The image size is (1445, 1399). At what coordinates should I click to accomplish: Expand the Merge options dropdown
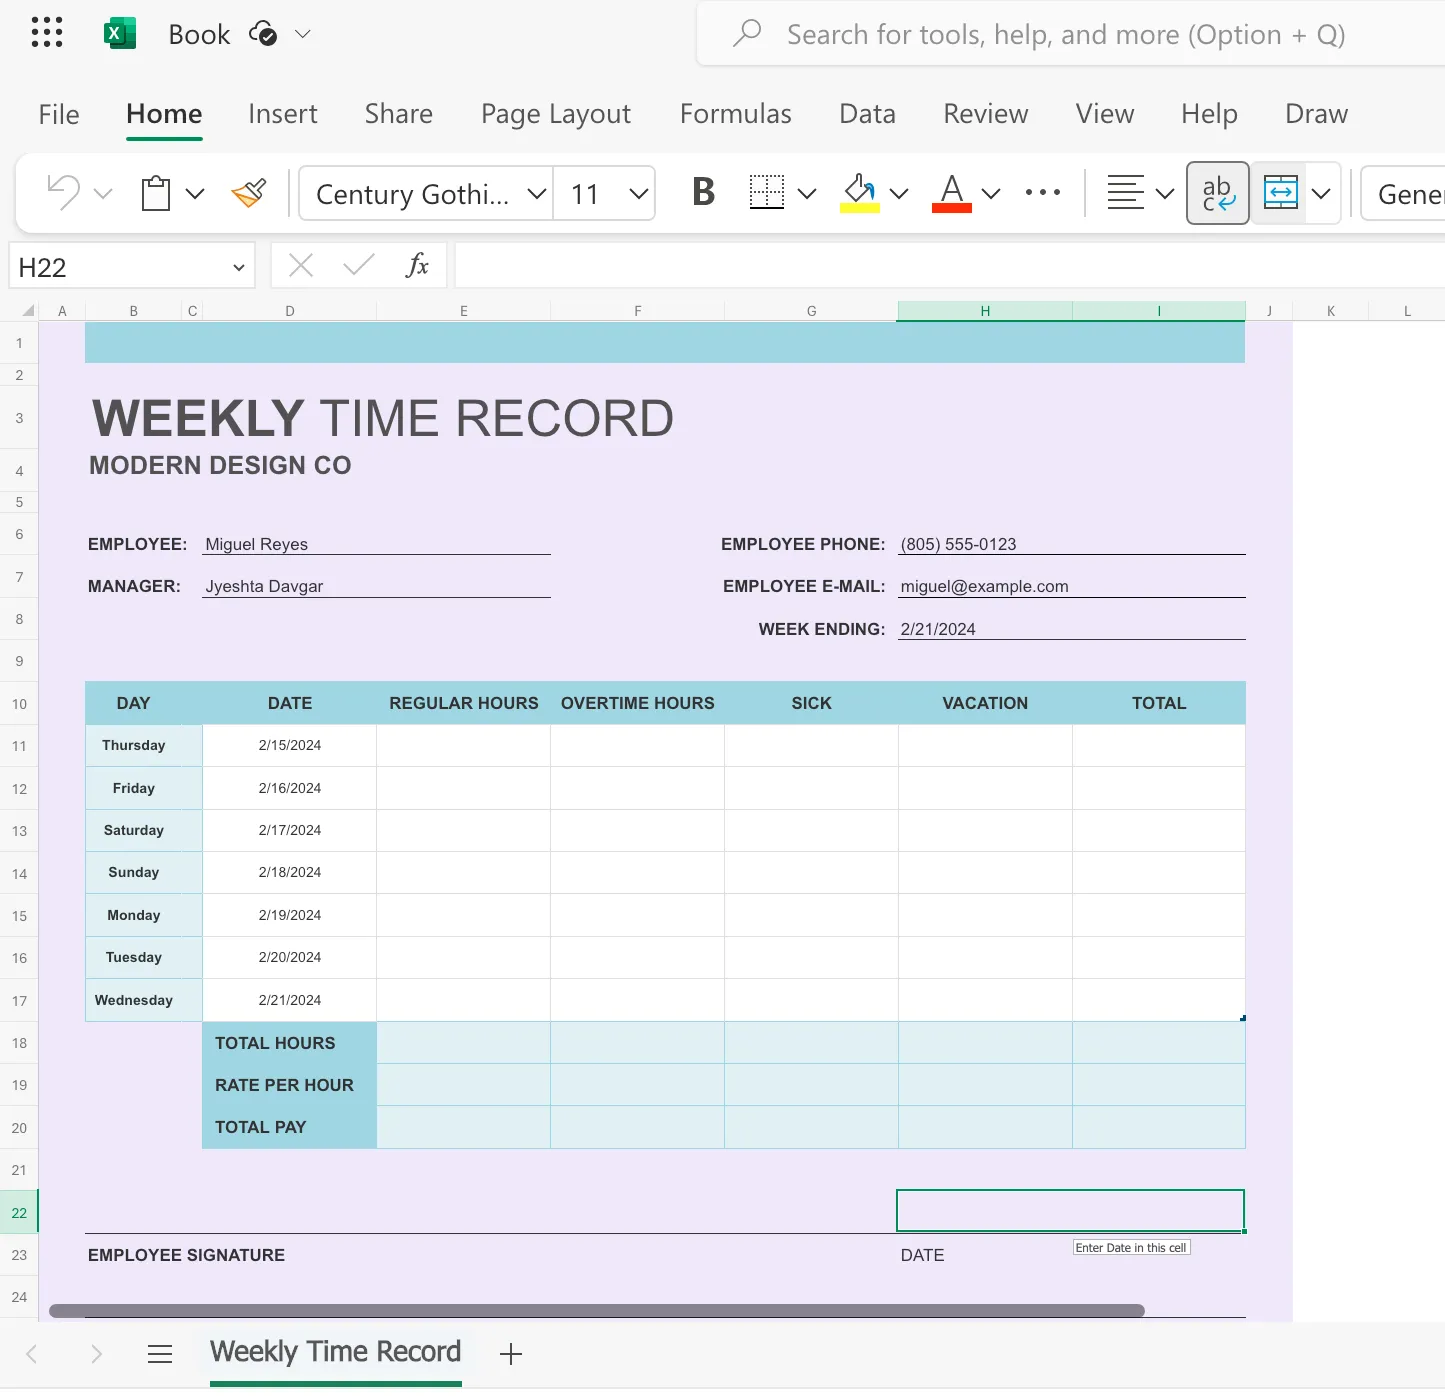click(x=1322, y=193)
